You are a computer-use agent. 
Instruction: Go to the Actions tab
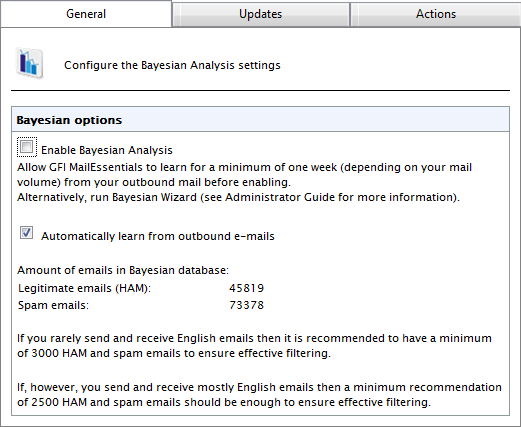(436, 14)
